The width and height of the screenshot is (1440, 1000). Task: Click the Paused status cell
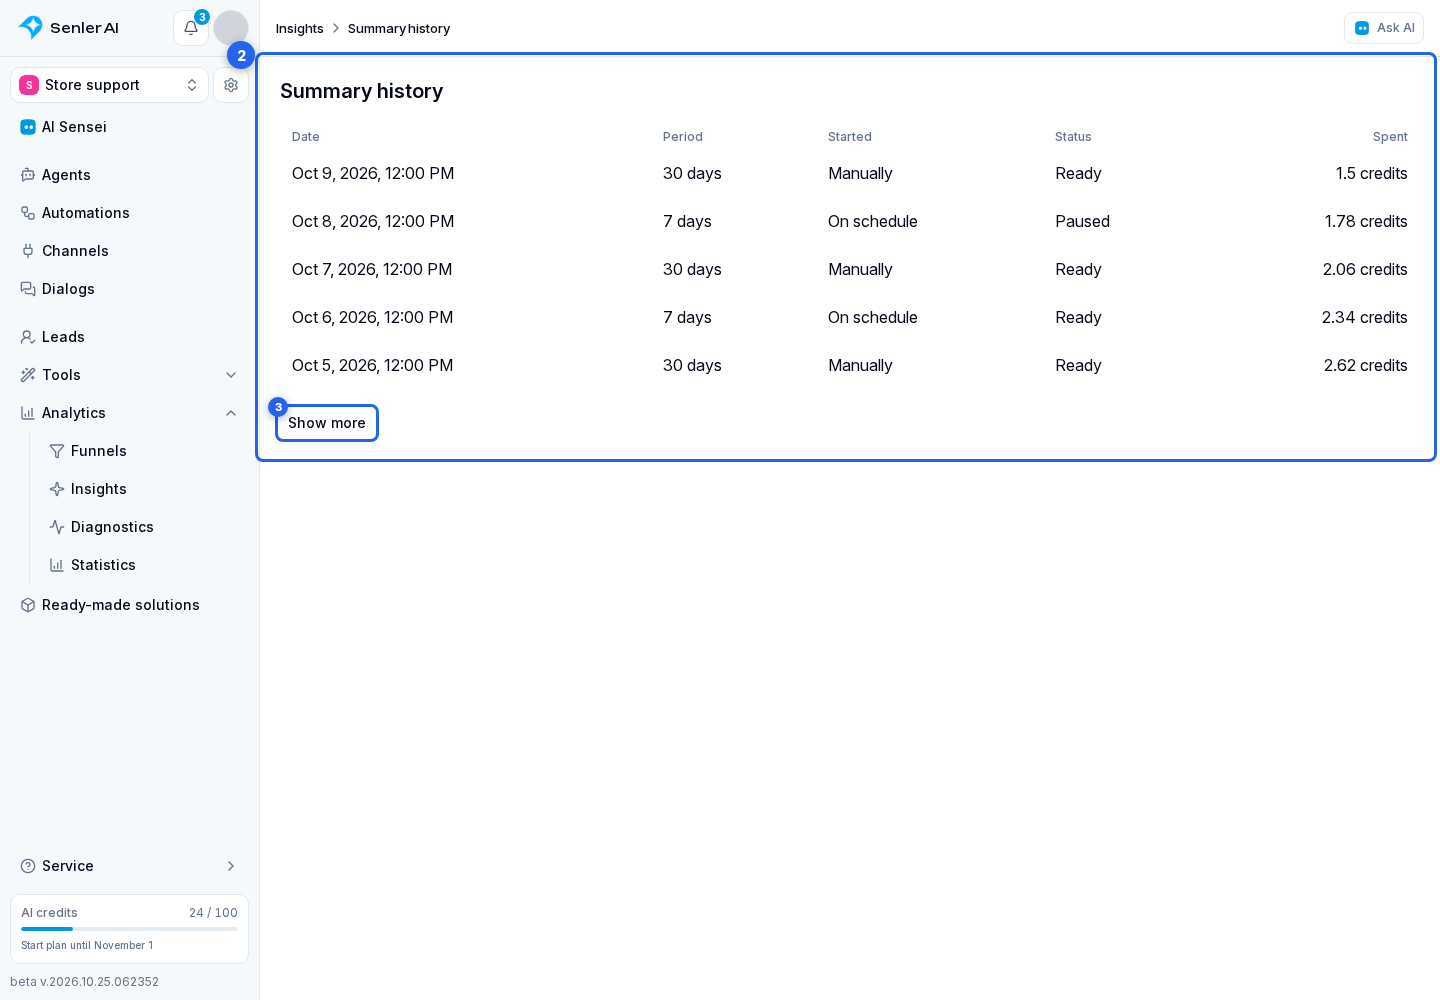(x=1082, y=221)
